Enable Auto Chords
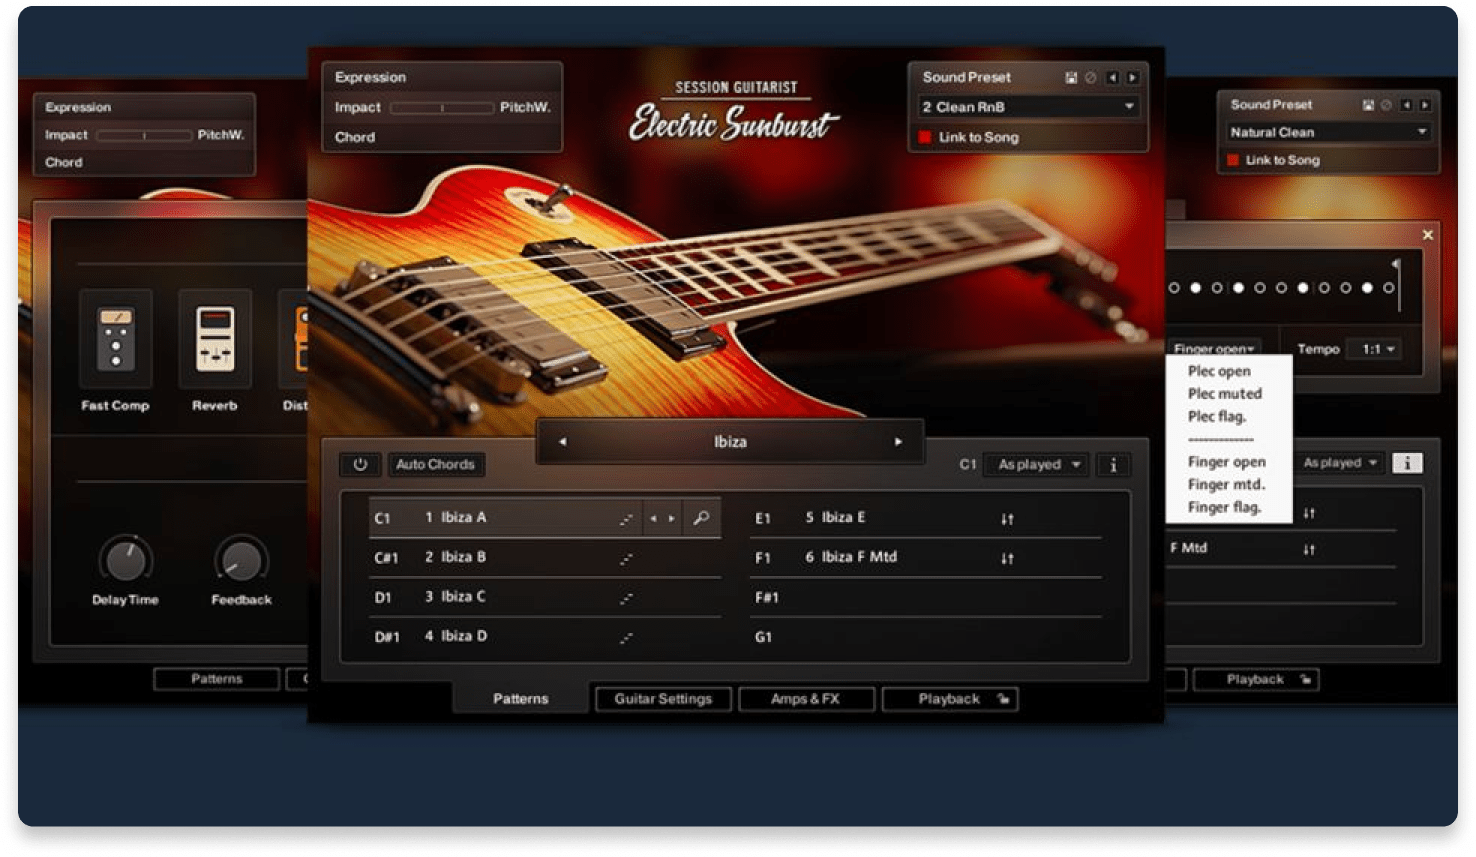Screen dimensions: 1476x857 click(436, 464)
